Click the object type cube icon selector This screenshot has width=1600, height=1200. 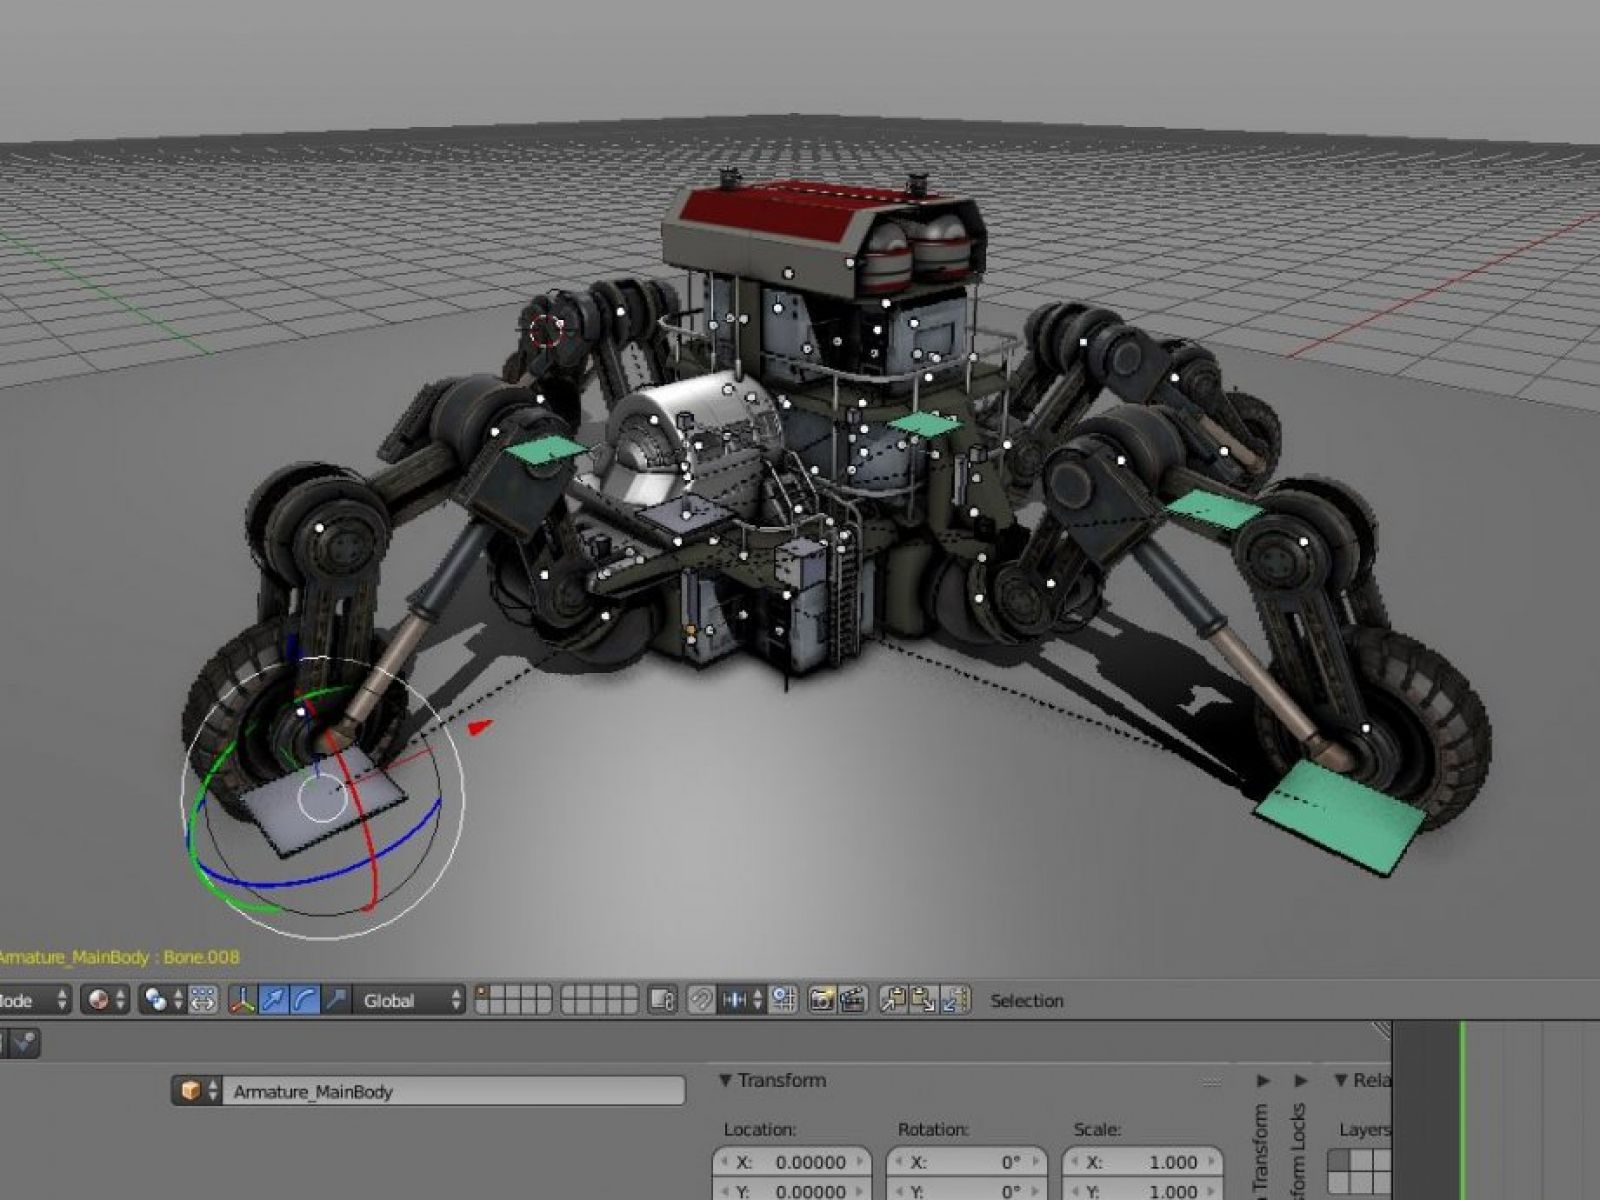pos(196,1091)
